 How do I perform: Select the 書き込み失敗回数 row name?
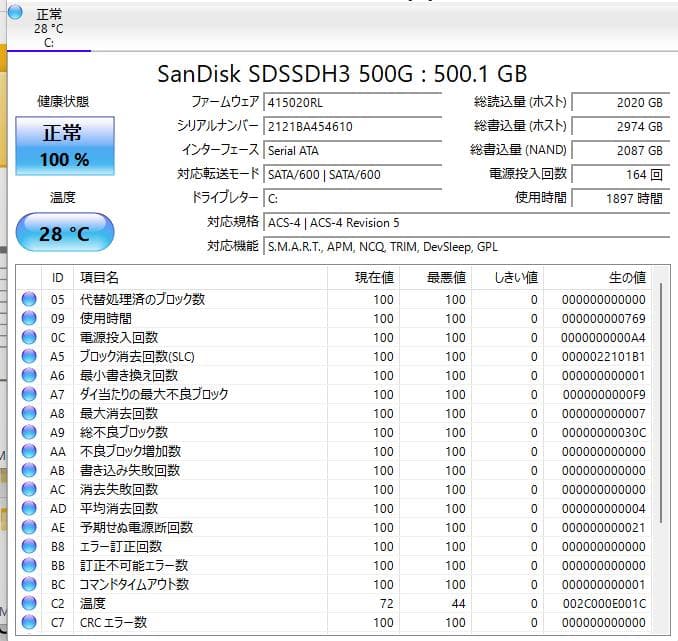point(130,471)
